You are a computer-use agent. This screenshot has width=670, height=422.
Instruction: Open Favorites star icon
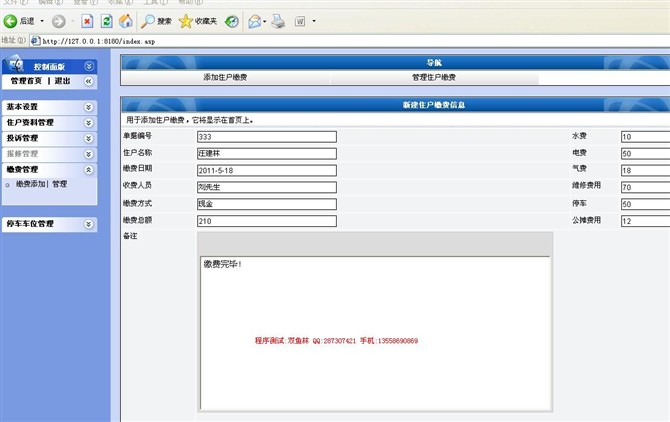[185, 21]
